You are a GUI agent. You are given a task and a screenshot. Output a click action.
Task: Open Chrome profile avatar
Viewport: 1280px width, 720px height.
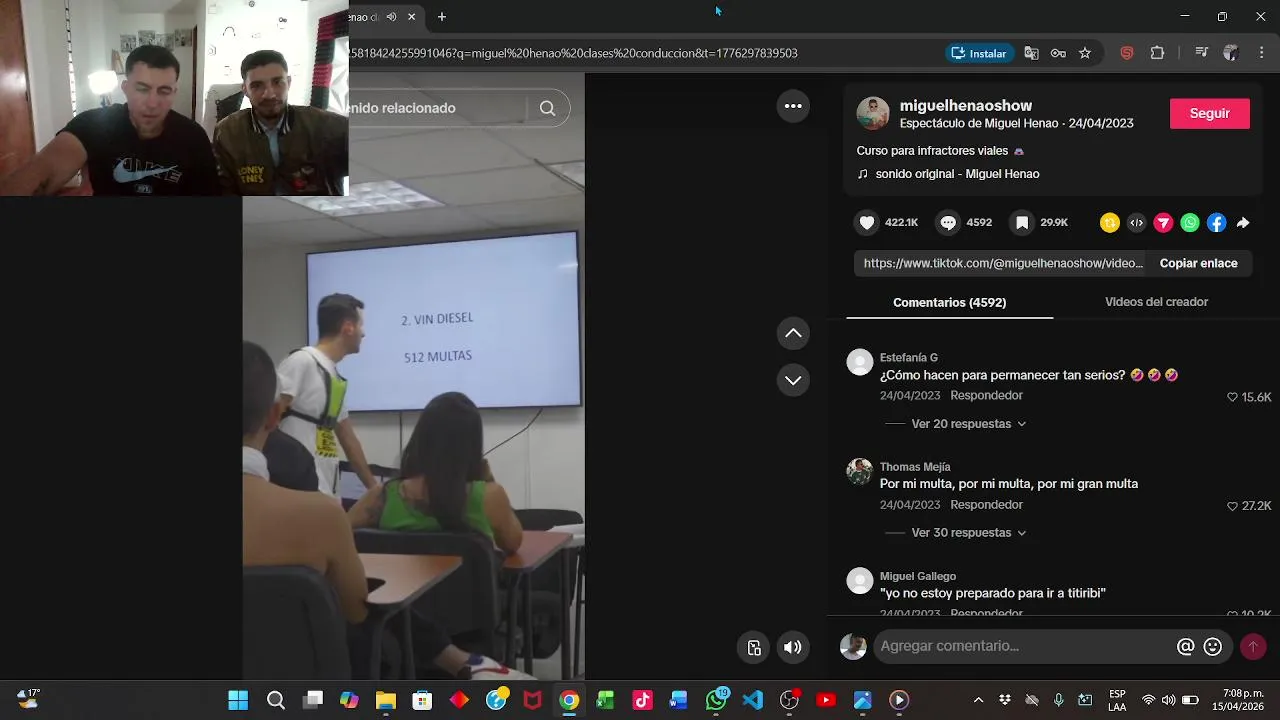point(1231,53)
